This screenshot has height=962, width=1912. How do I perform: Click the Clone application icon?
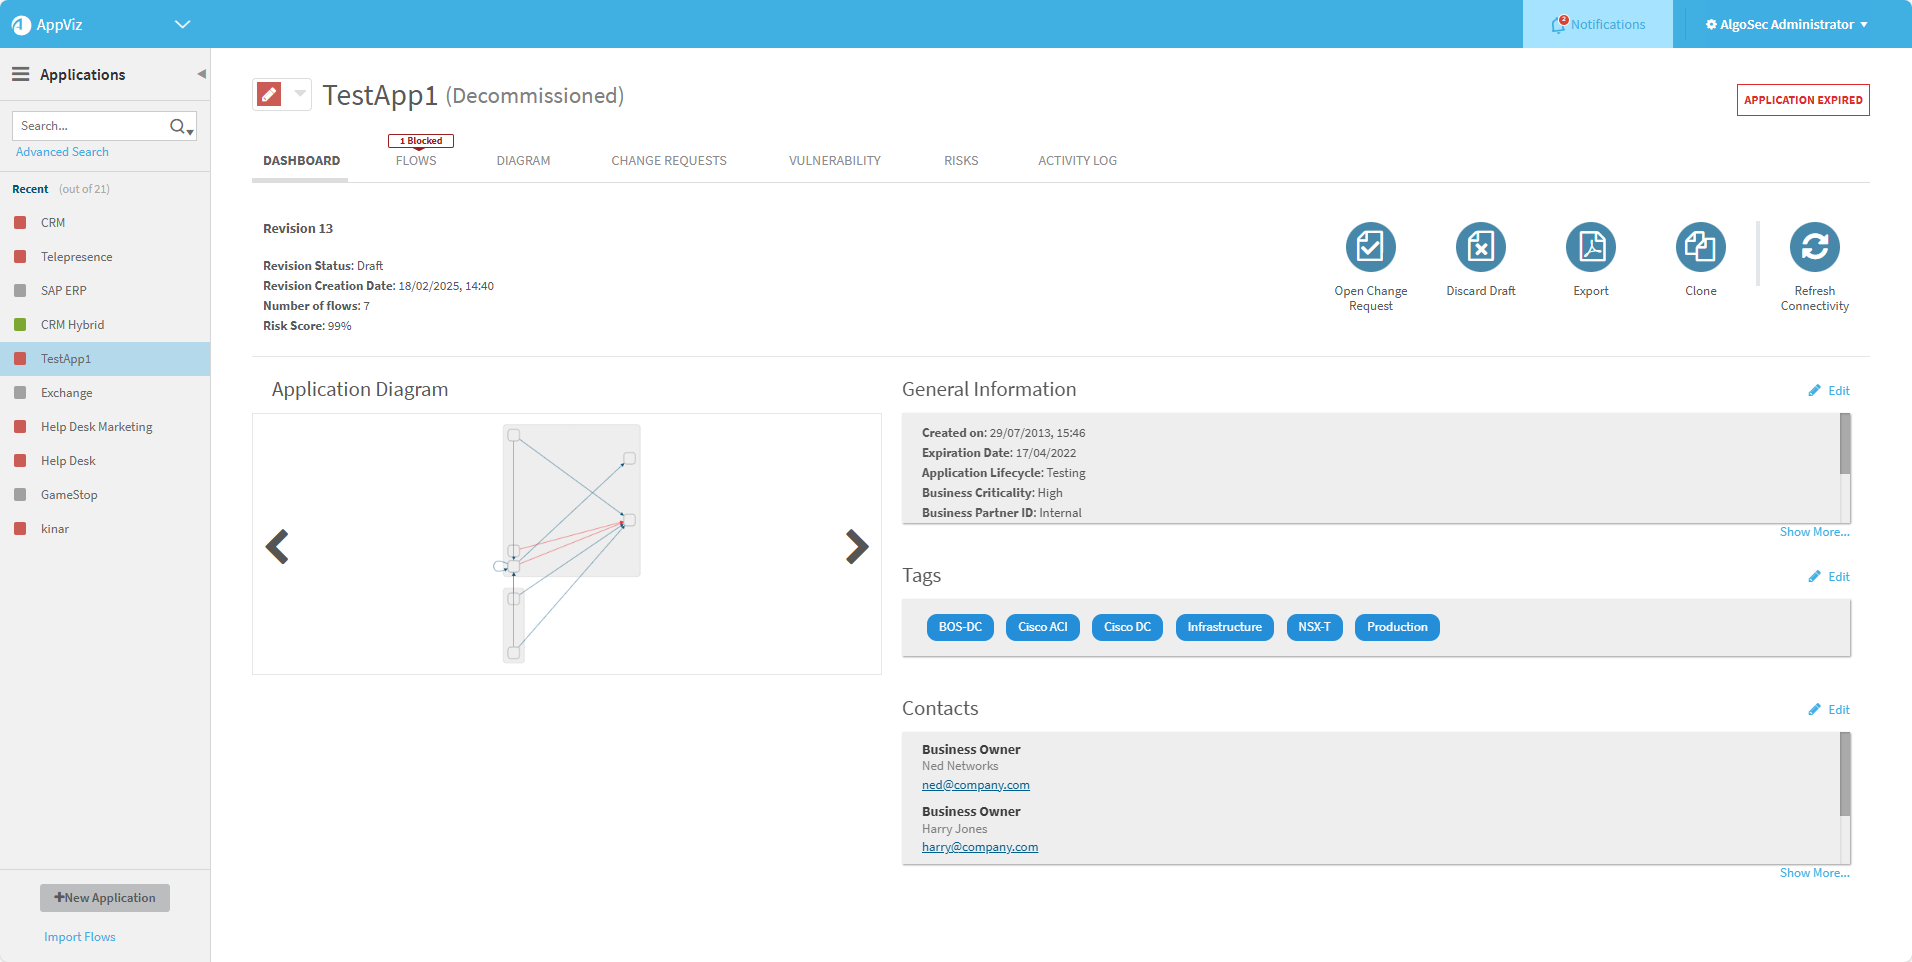click(1700, 247)
